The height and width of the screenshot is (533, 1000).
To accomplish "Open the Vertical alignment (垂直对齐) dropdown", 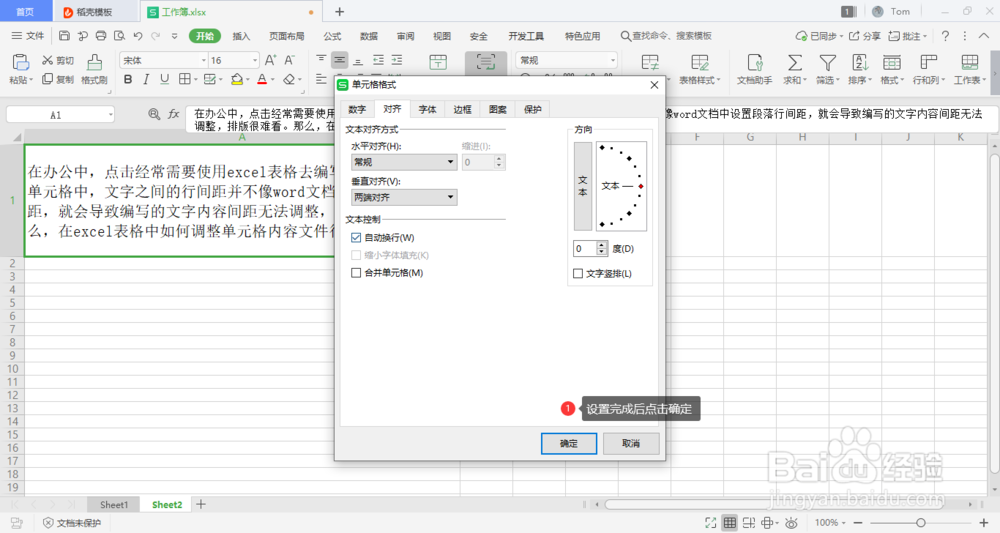I will (x=404, y=197).
